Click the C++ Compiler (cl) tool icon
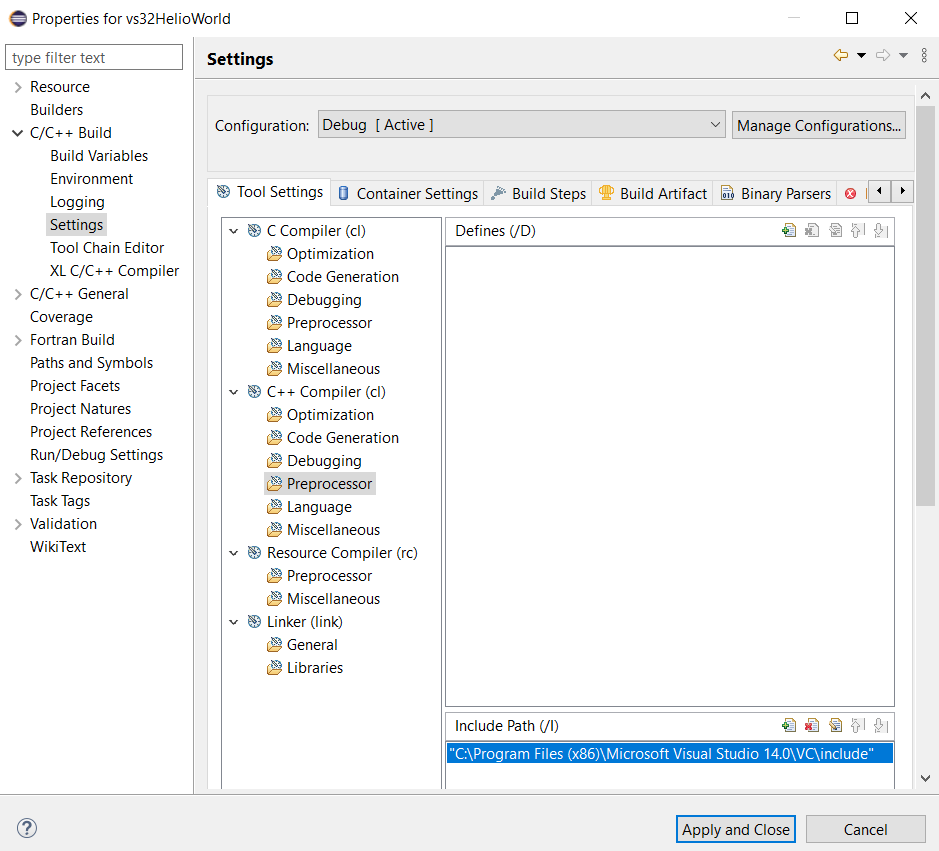Screen dimensions: 939x851 click(255, 392)
